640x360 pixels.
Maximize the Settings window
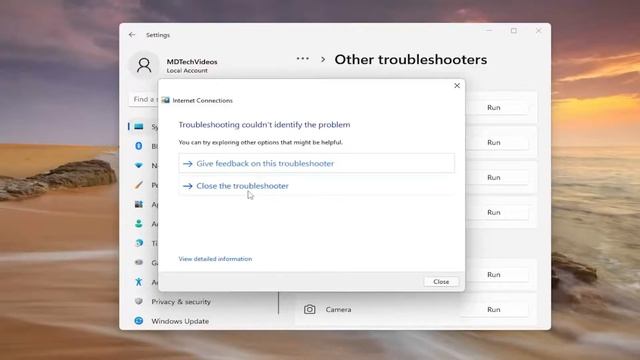pos(513,31)
